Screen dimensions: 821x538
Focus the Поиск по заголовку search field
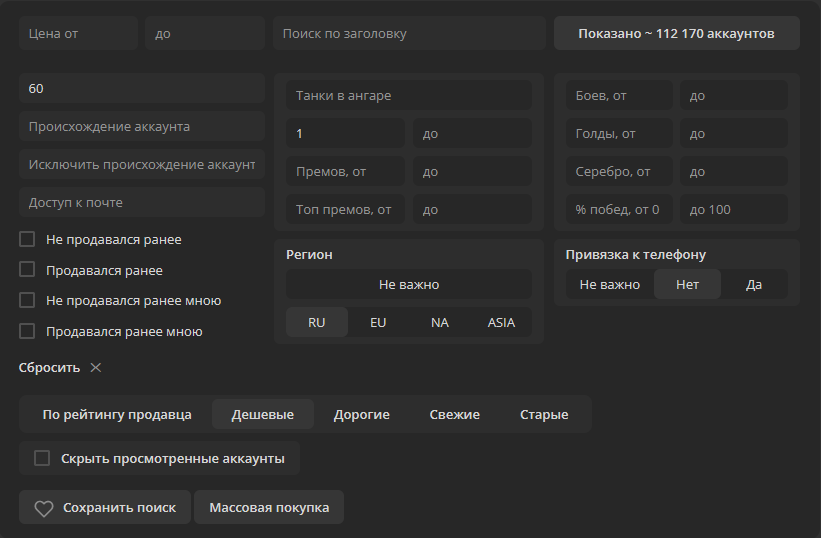408,33
